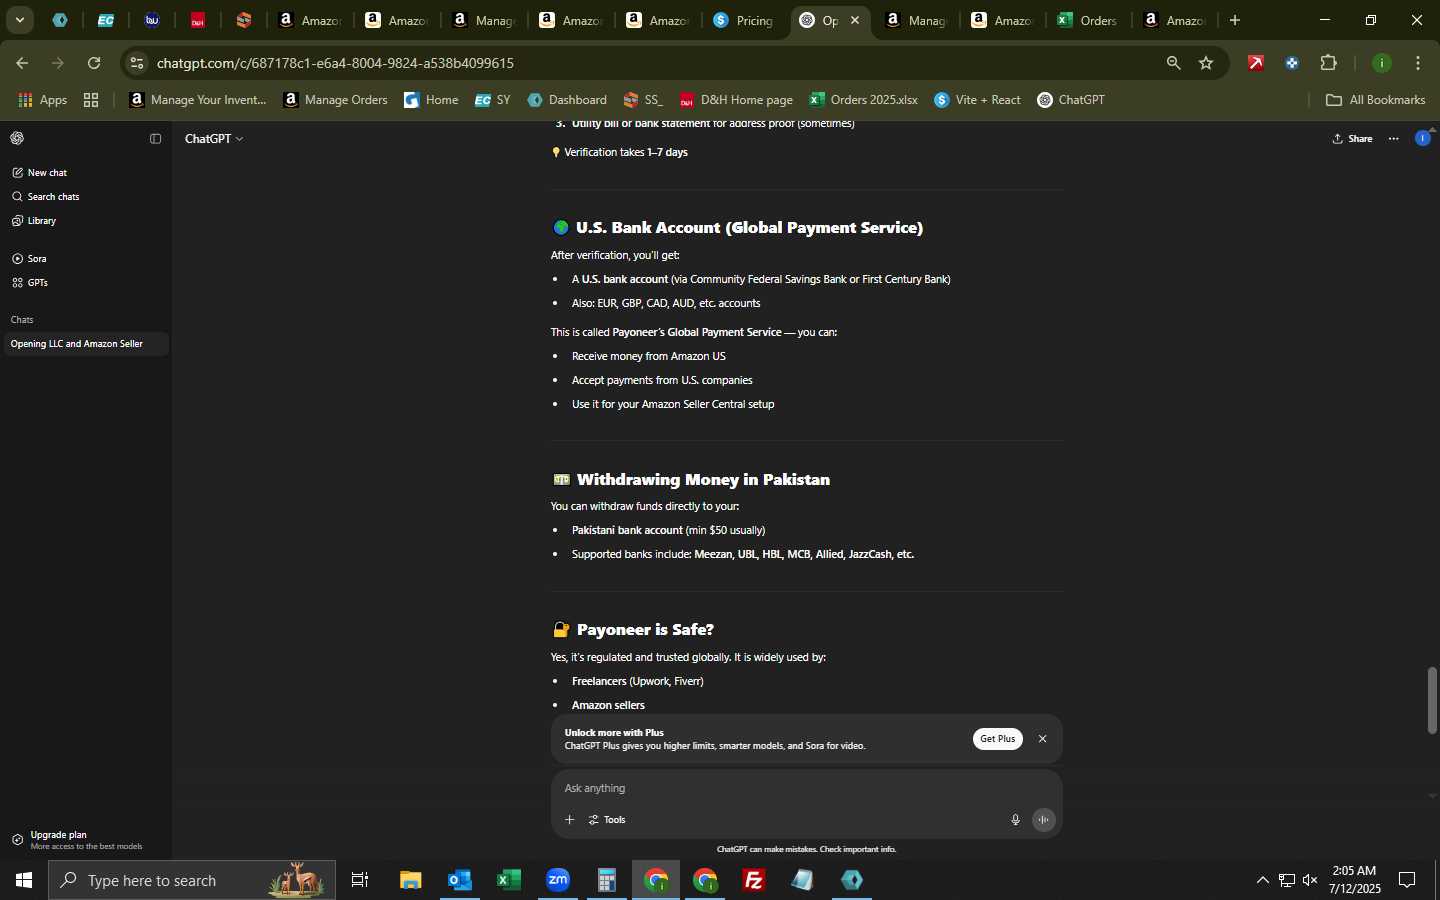Click the ChatGPT logo icon in sidebar
The height and width of the screenshot is (900, 1440).
[x=17, y=138]
